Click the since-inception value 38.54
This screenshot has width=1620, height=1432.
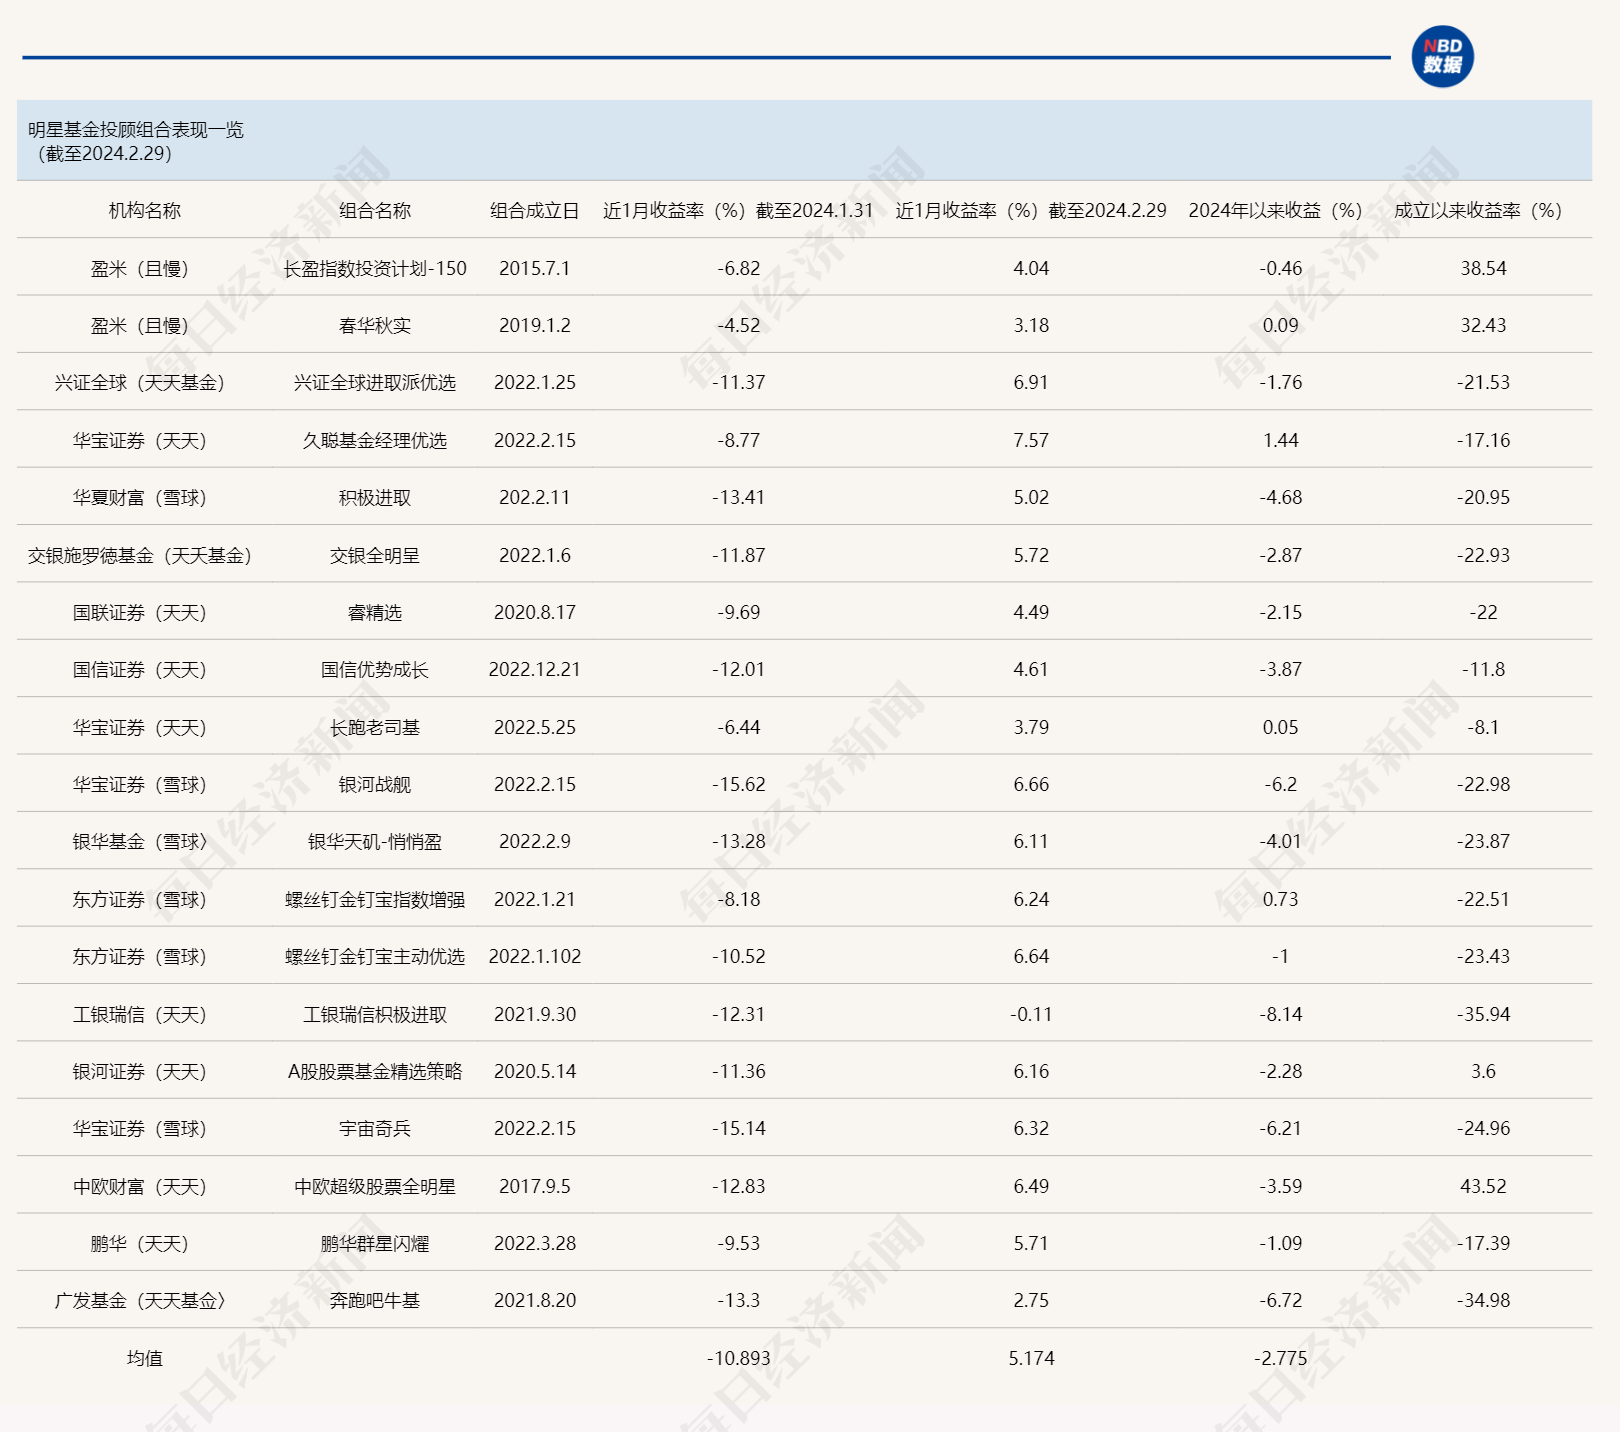(1483, 268)
